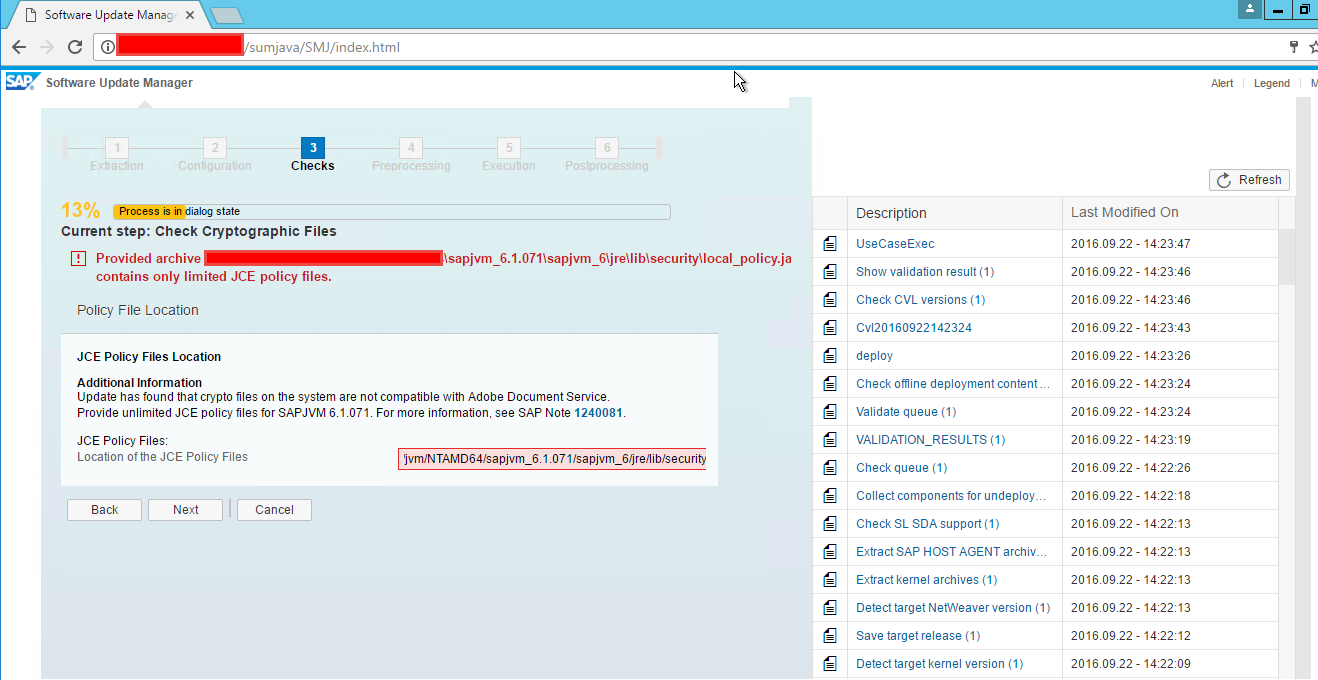Sort by Description column header
1318x680 pixels.
click(955, 213)
